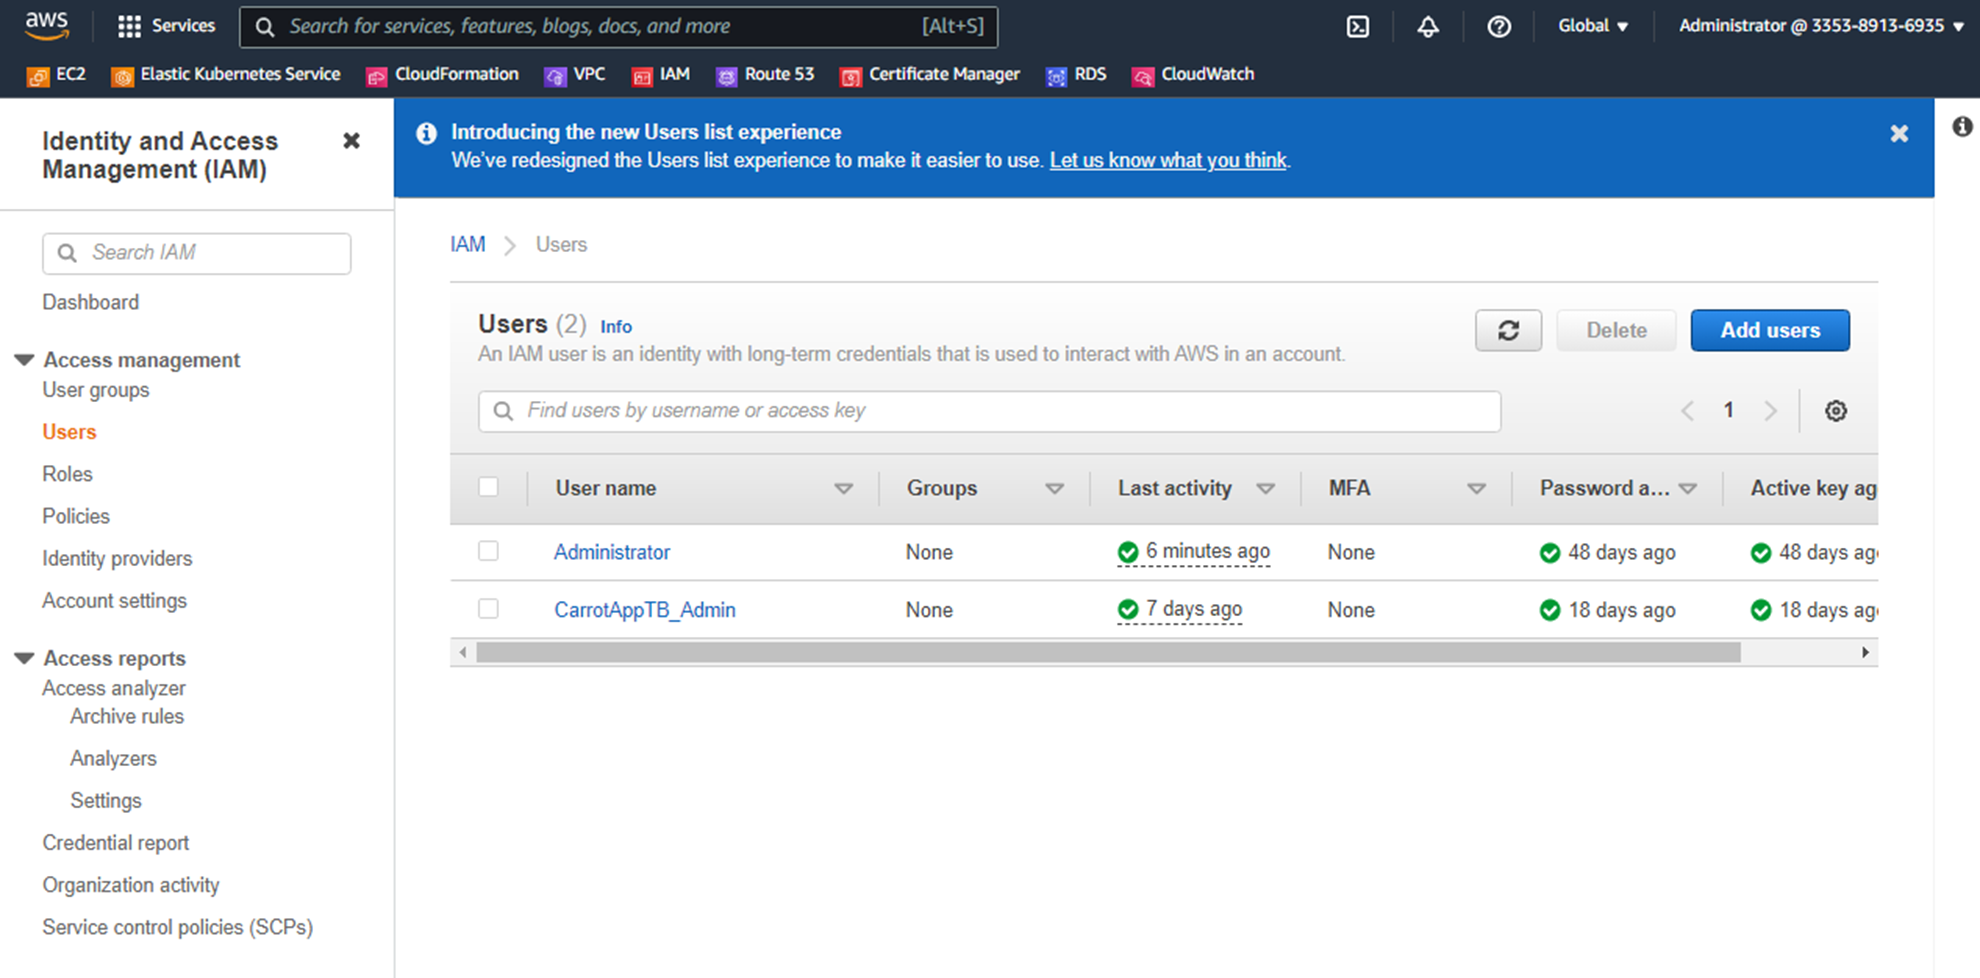
Task: Open Certificate Manager shortcut
Action: click(930, 75)
